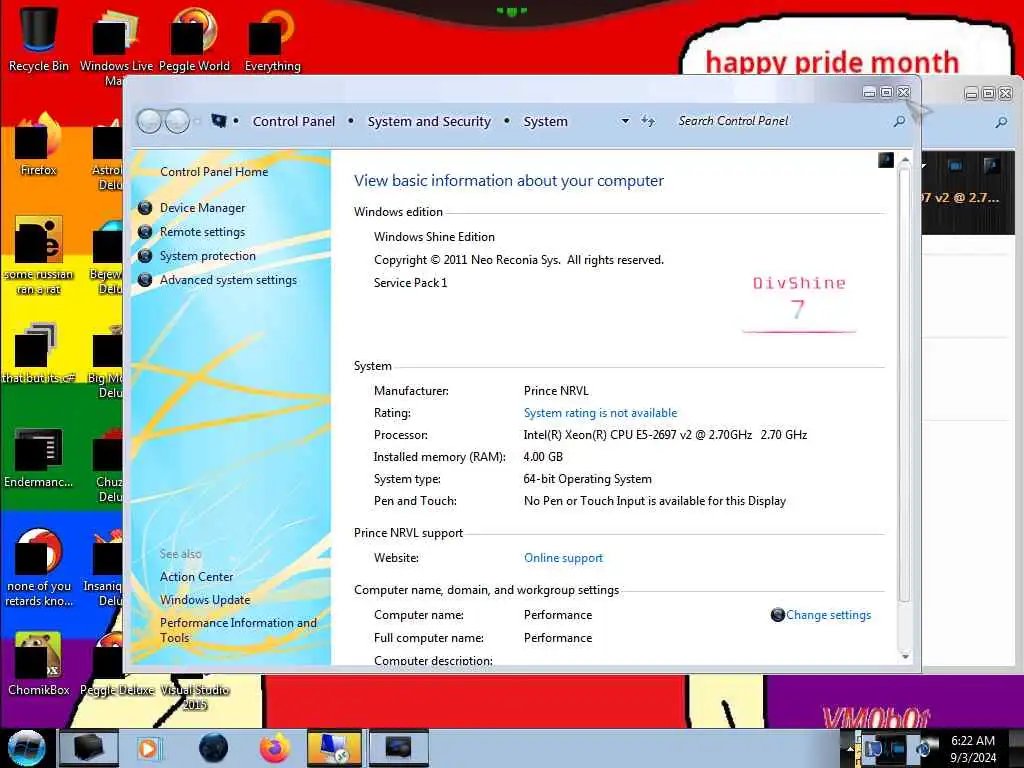Click the Intel(R) Xeon(R) processor text
This screenshot has height=768, width=1024.
point(665,435)
